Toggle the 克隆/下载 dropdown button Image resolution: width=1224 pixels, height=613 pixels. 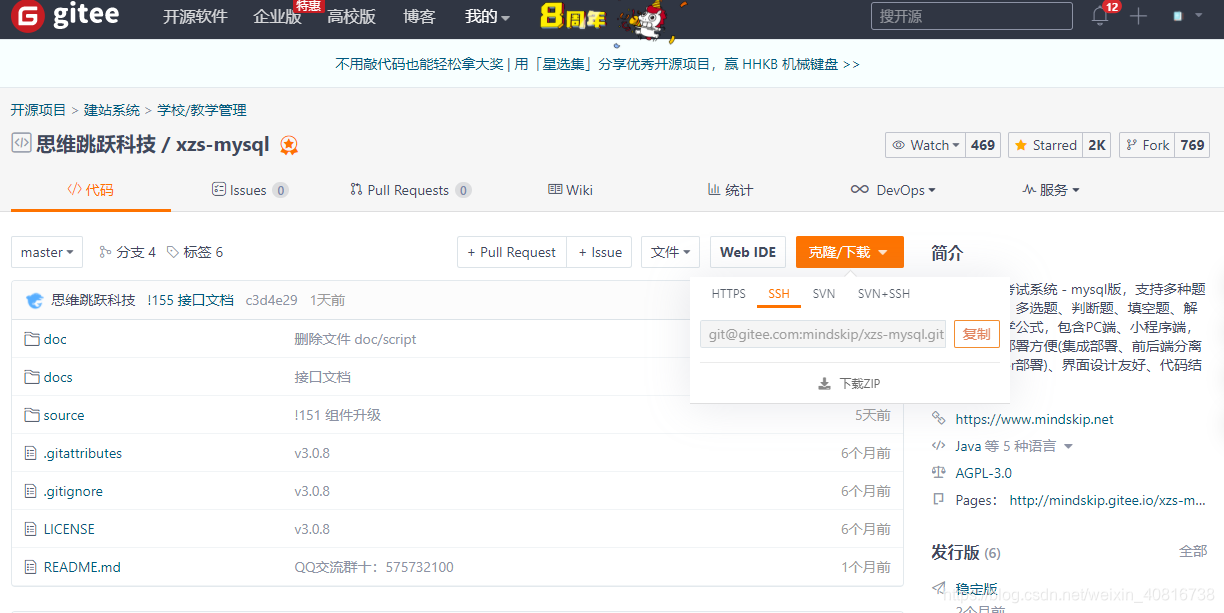(x=850, y=252)
